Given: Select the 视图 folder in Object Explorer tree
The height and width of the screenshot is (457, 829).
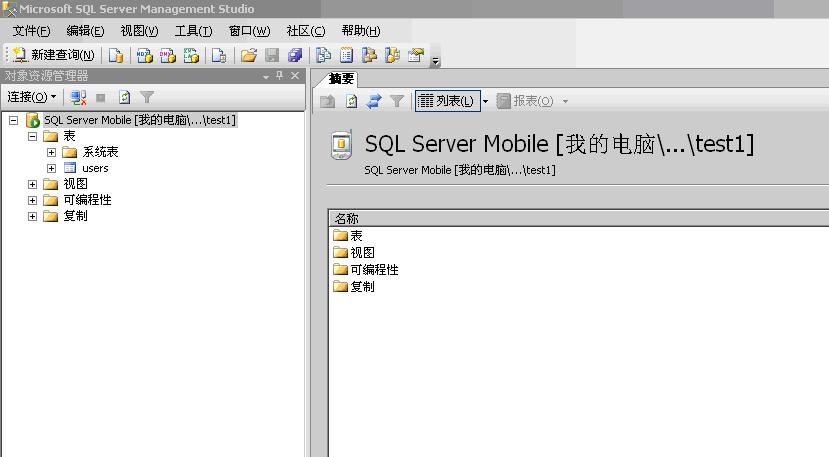Looking at the screenshot, I should point(75,184).
